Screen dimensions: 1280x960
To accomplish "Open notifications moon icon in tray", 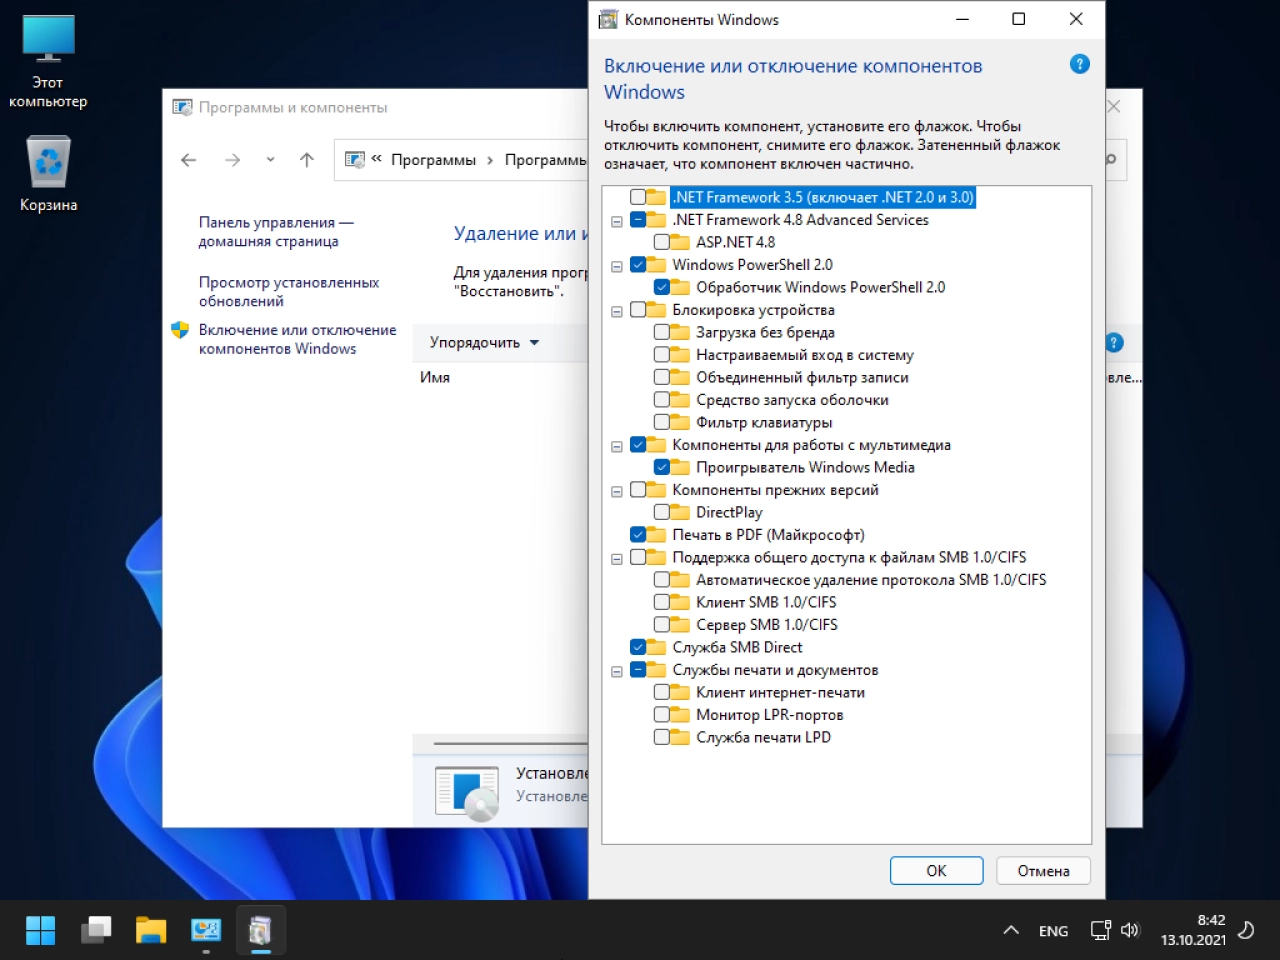I will tap(1246, 930).
